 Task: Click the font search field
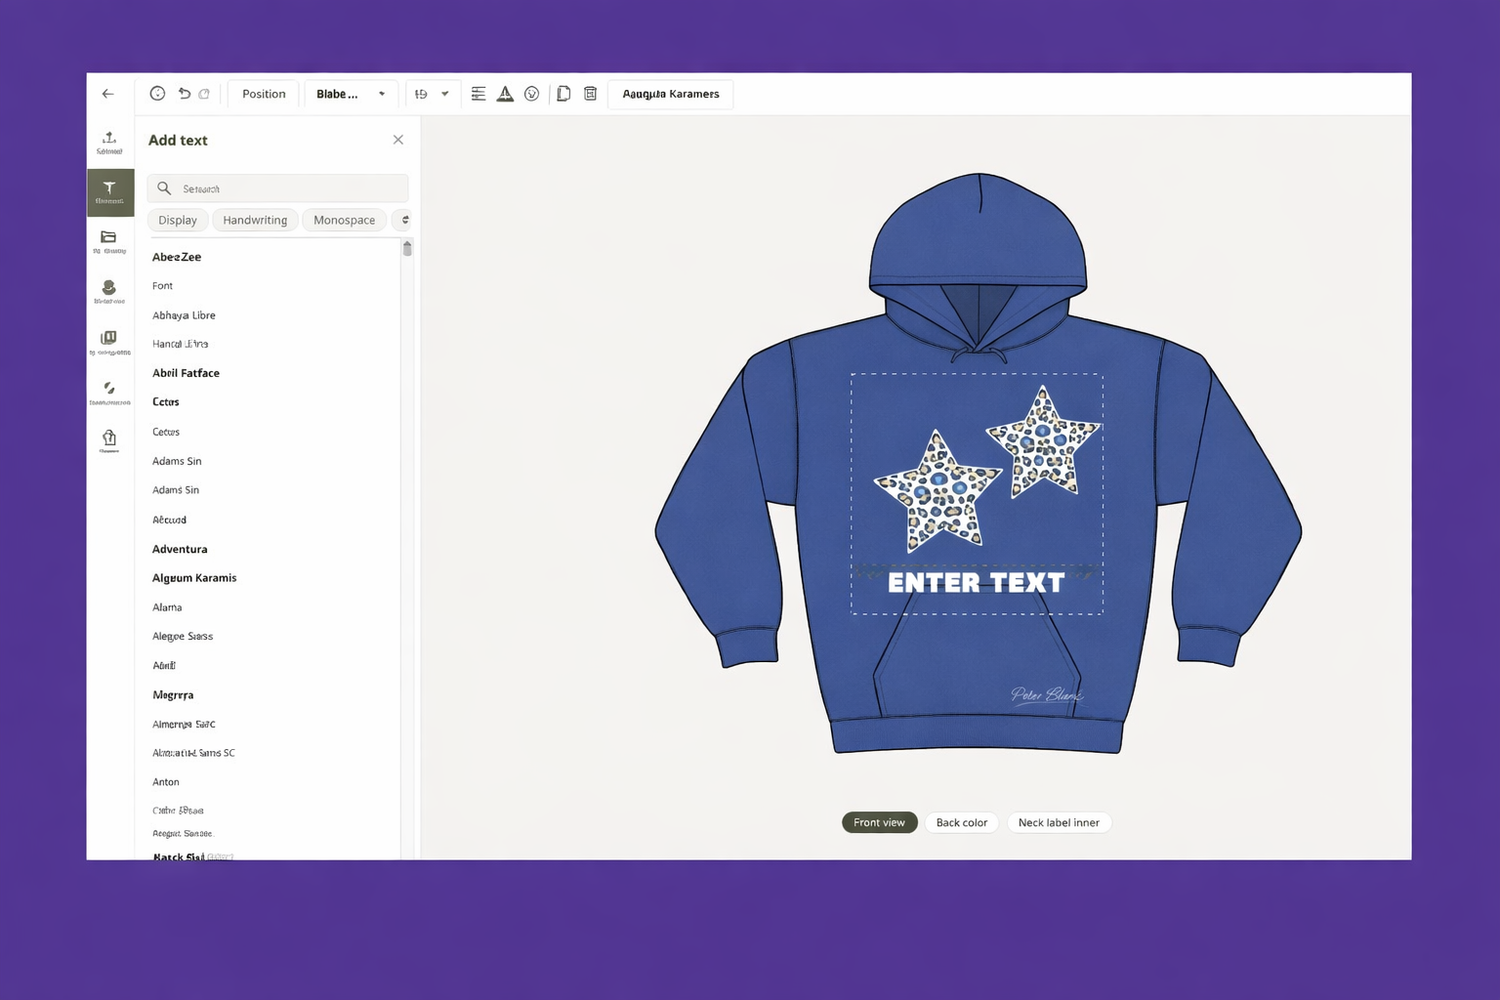pyautogui.click(x=278, y=188)
